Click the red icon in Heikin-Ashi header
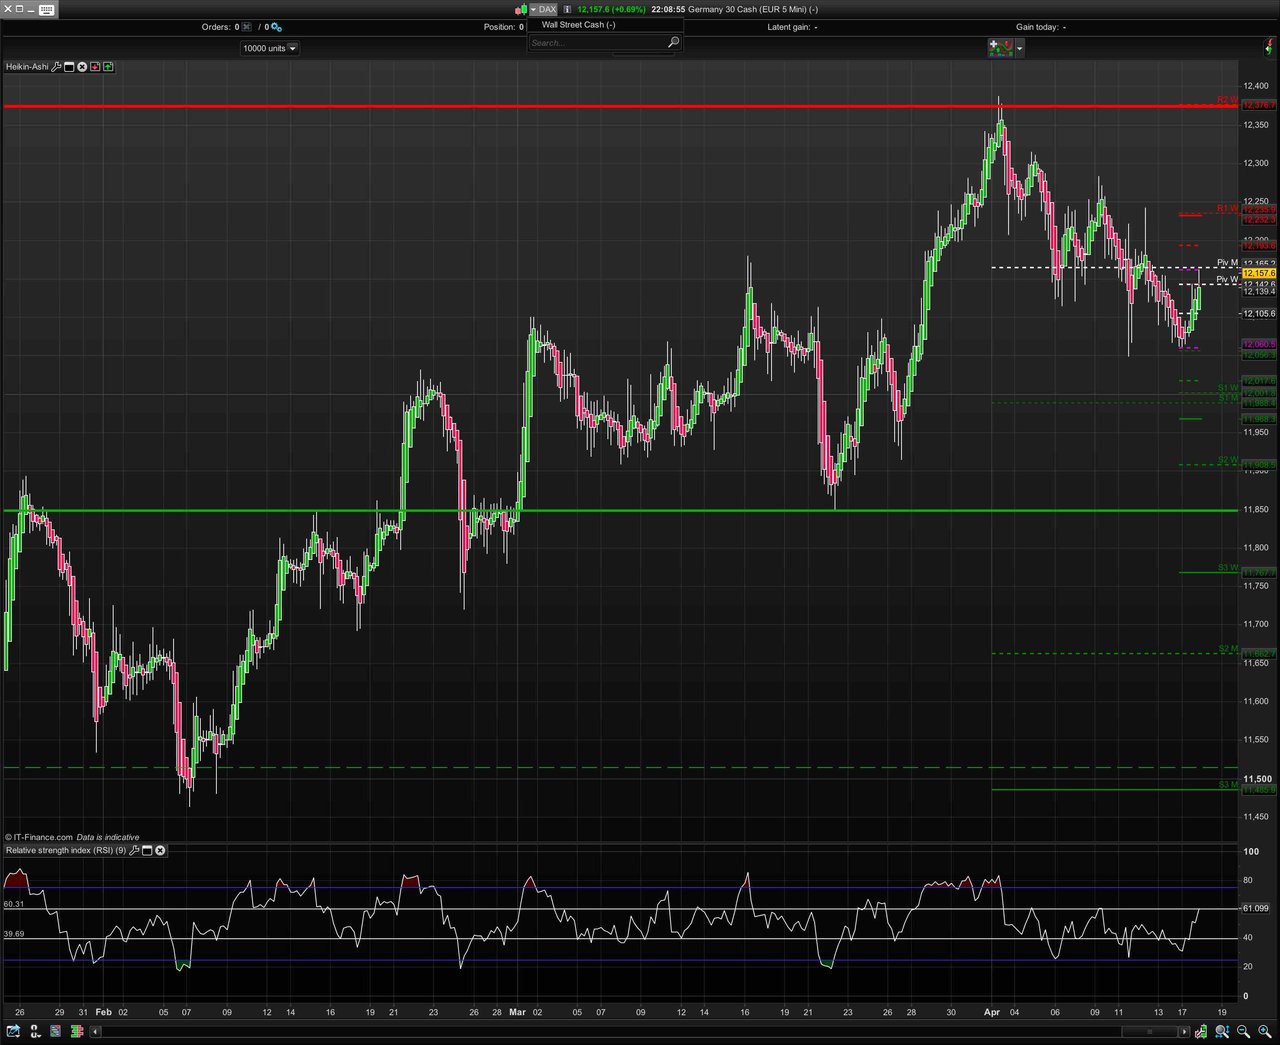This screenshot has height=1045, width=1280. click(x=95, y=67)
